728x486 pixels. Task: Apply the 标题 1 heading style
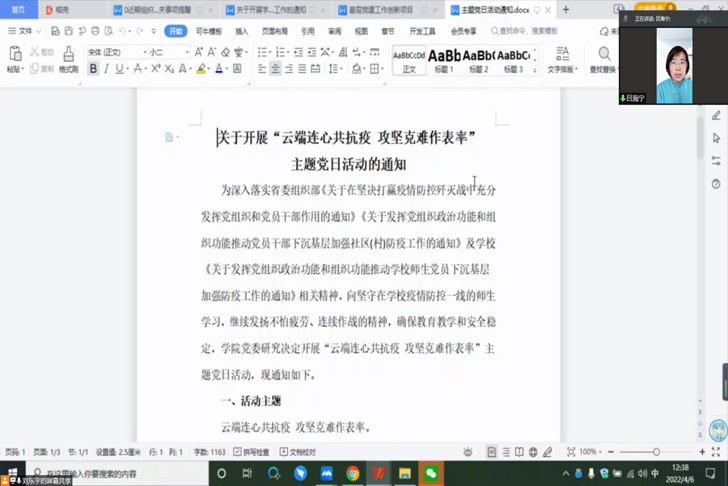click(x=444, y=59)
